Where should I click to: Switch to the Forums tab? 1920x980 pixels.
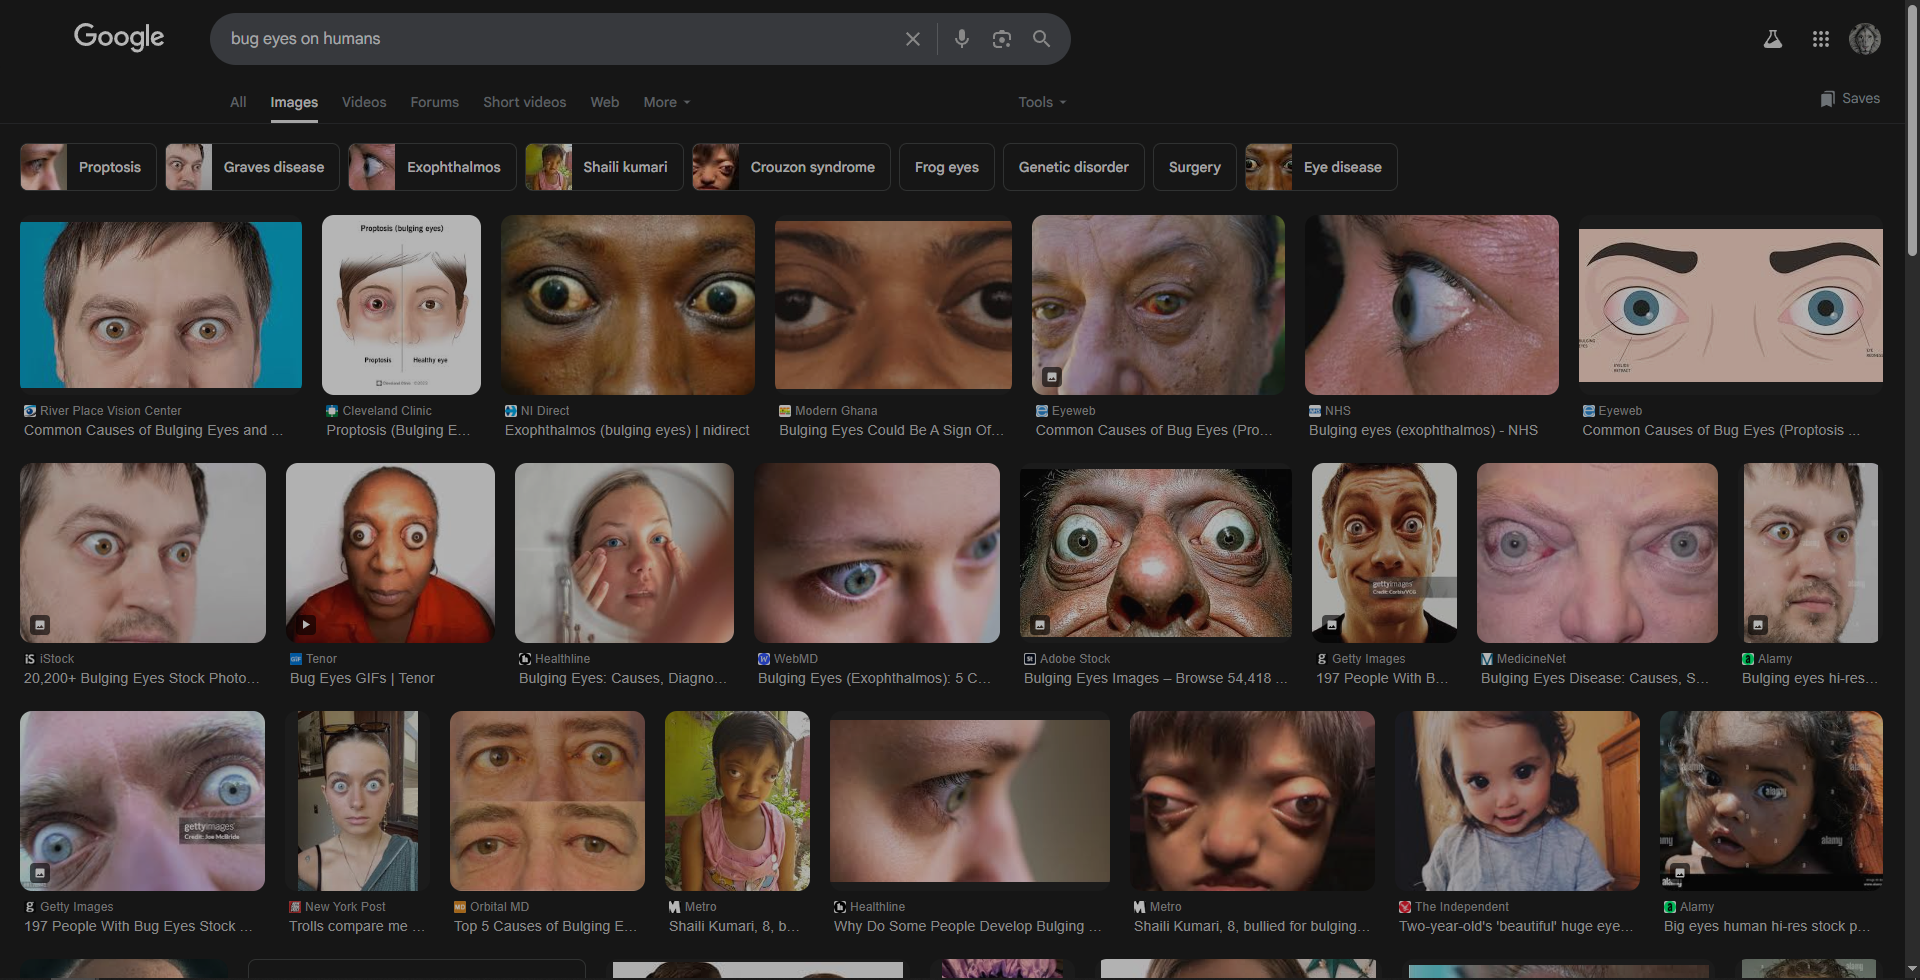click(x=434, y=102)
